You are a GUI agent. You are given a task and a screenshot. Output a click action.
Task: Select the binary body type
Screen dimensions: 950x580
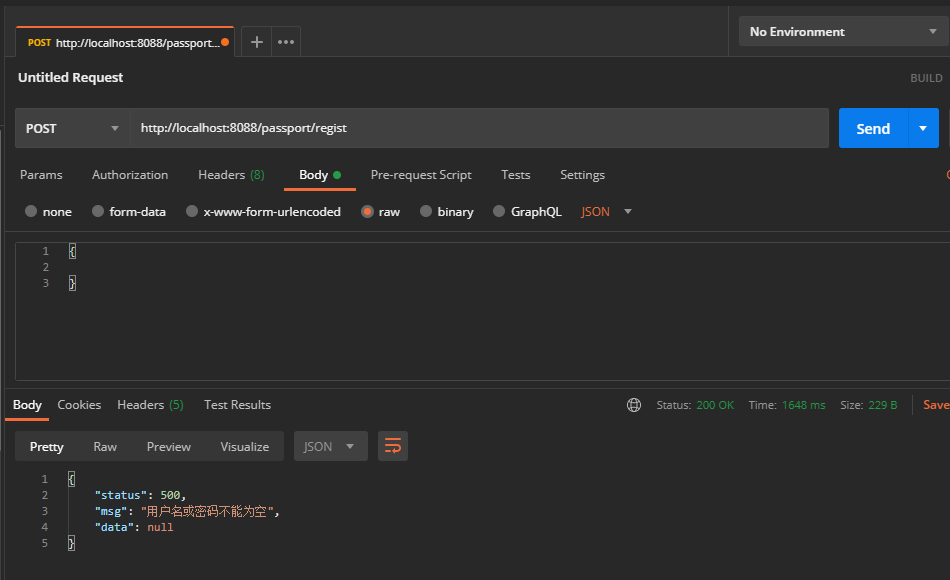pos(447,212)
